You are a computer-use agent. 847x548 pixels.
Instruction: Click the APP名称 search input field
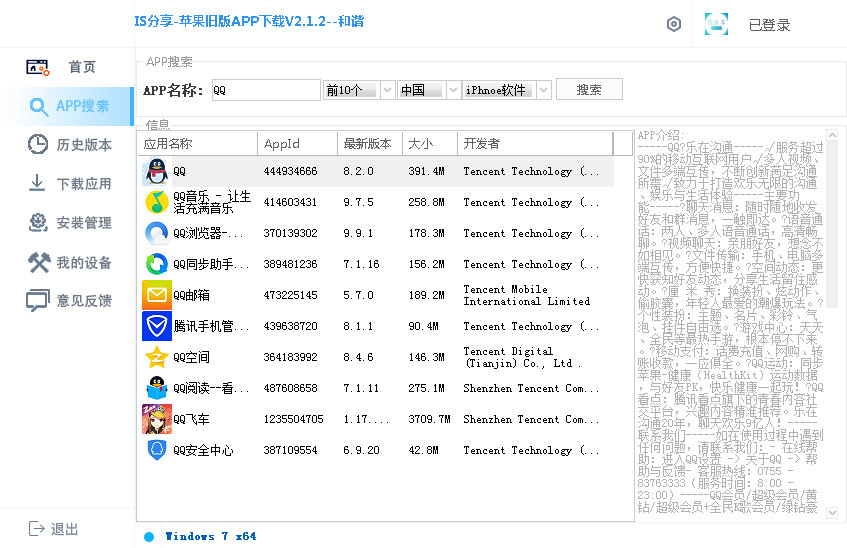[x=266, y=90]
